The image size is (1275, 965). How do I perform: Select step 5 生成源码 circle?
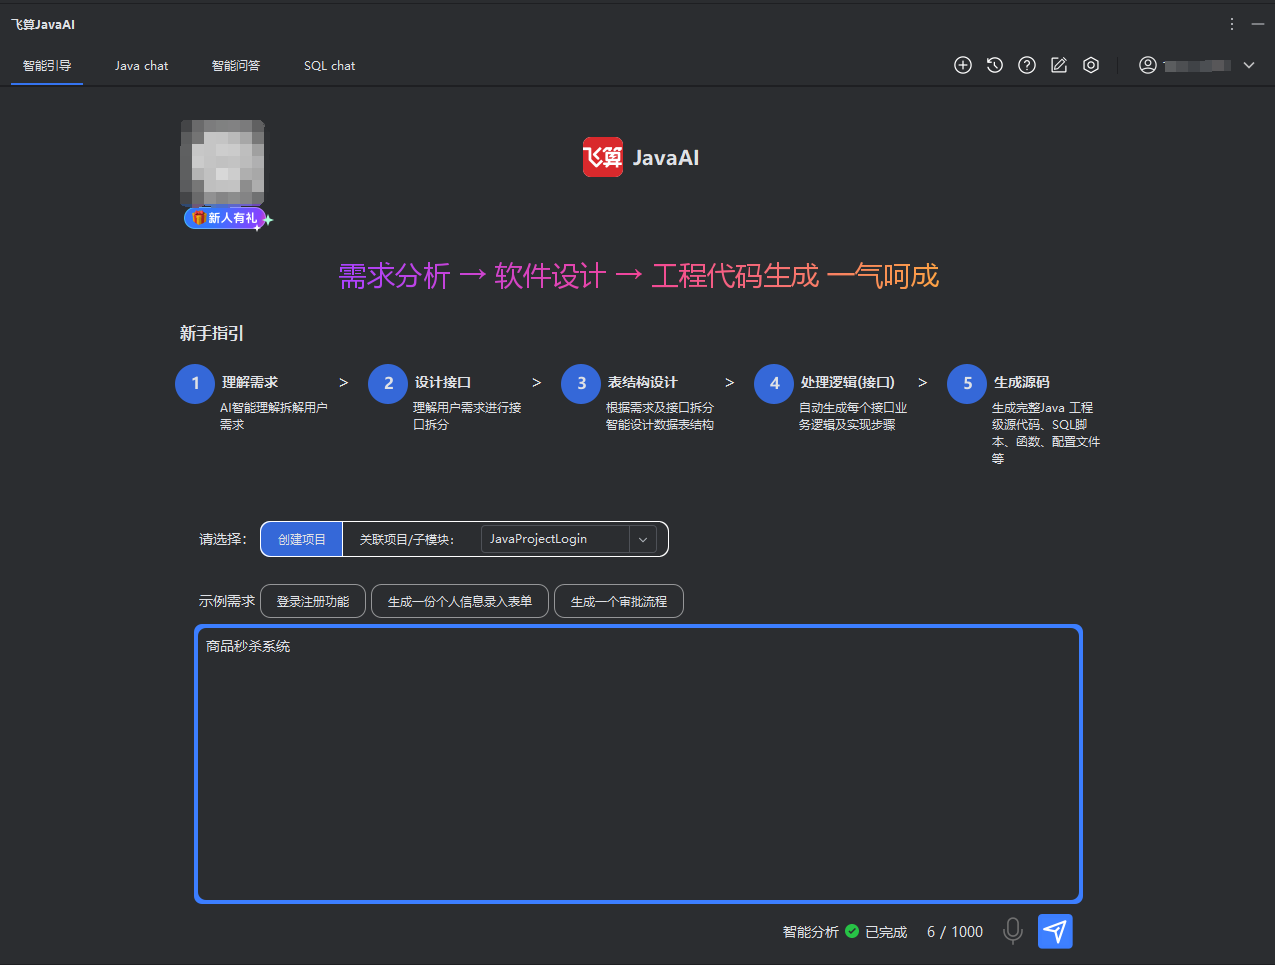point(967,383)
